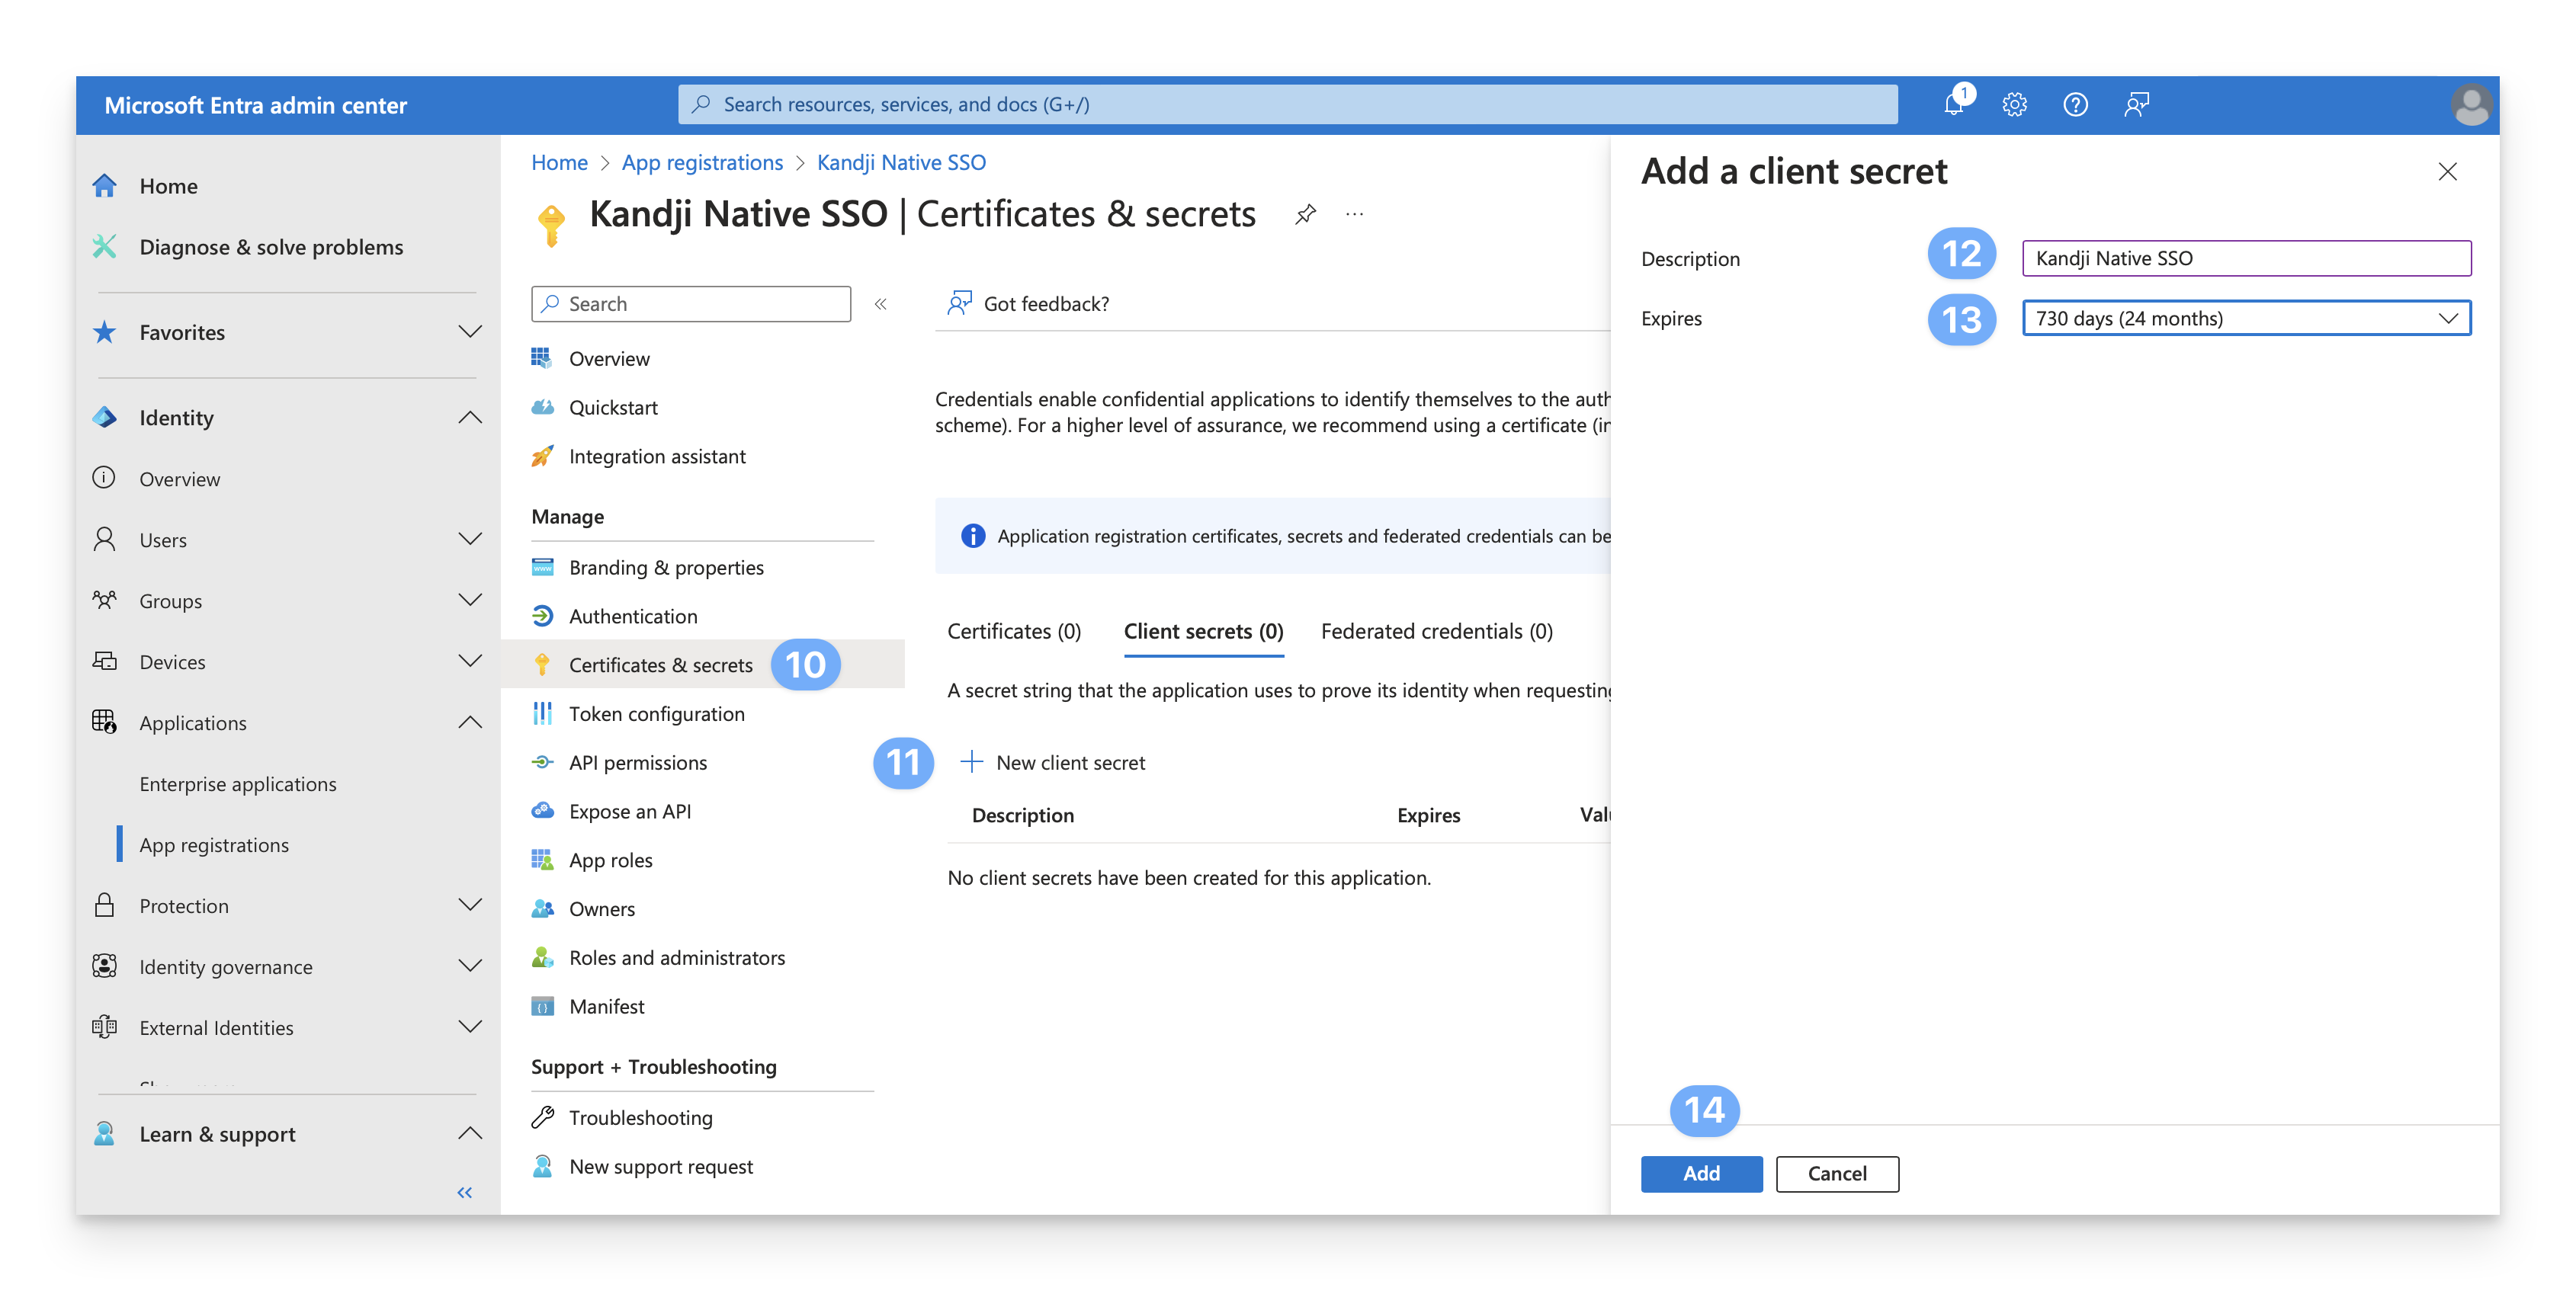This screenshot has height=1291, width=2576.
Task: Focus the Description input field
Action: pos(2246,258)
